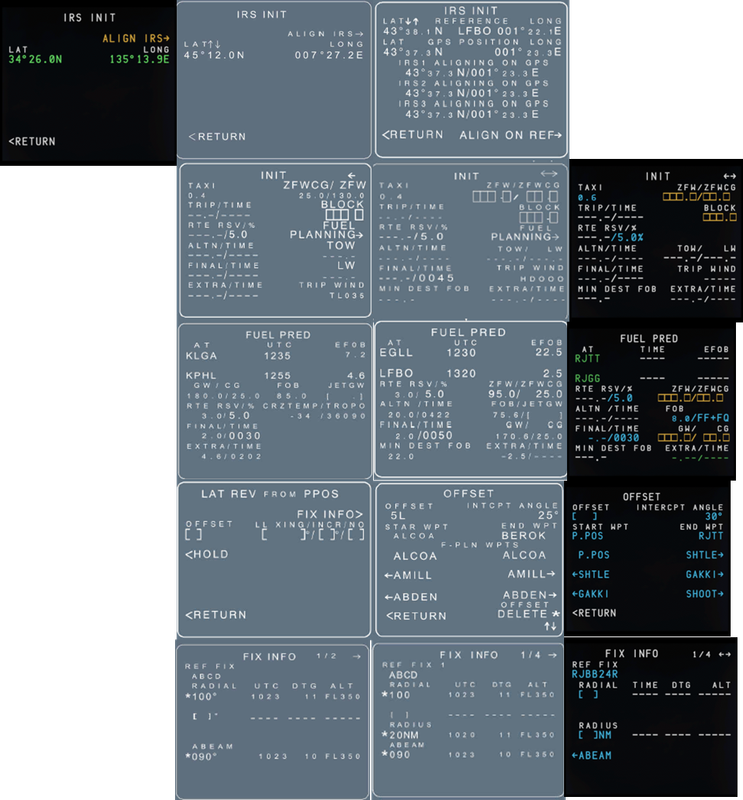Select abeam *090° on FIX INFO 1/2 page
743x800 pixels.
pyautogui.click(x=201, y=757)
